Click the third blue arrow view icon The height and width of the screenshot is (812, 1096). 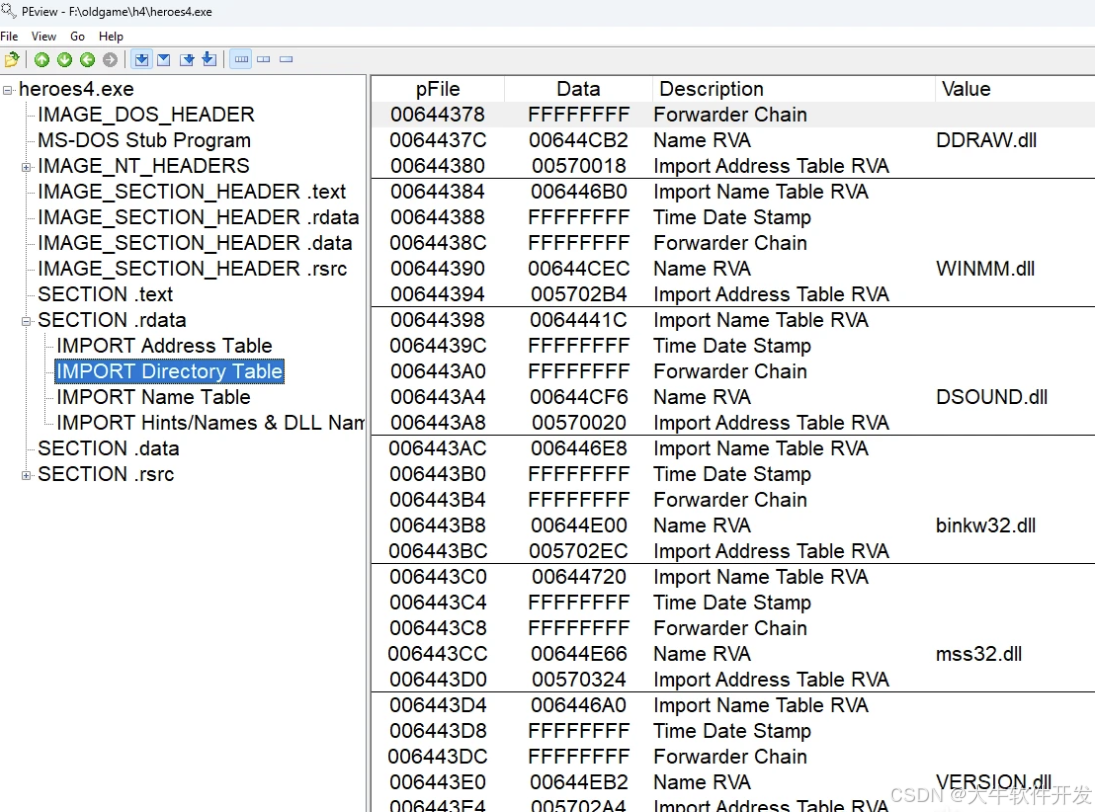click(187, 59)
